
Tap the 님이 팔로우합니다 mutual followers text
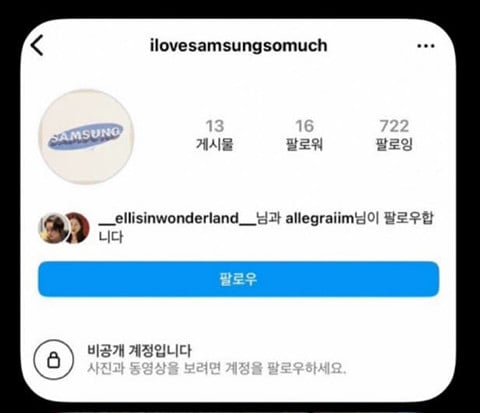tap(393, 218)
